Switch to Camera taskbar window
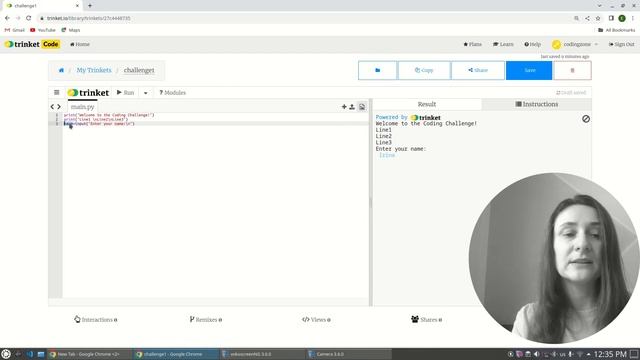This screenshot has width=640, height=360. point(348,354)
